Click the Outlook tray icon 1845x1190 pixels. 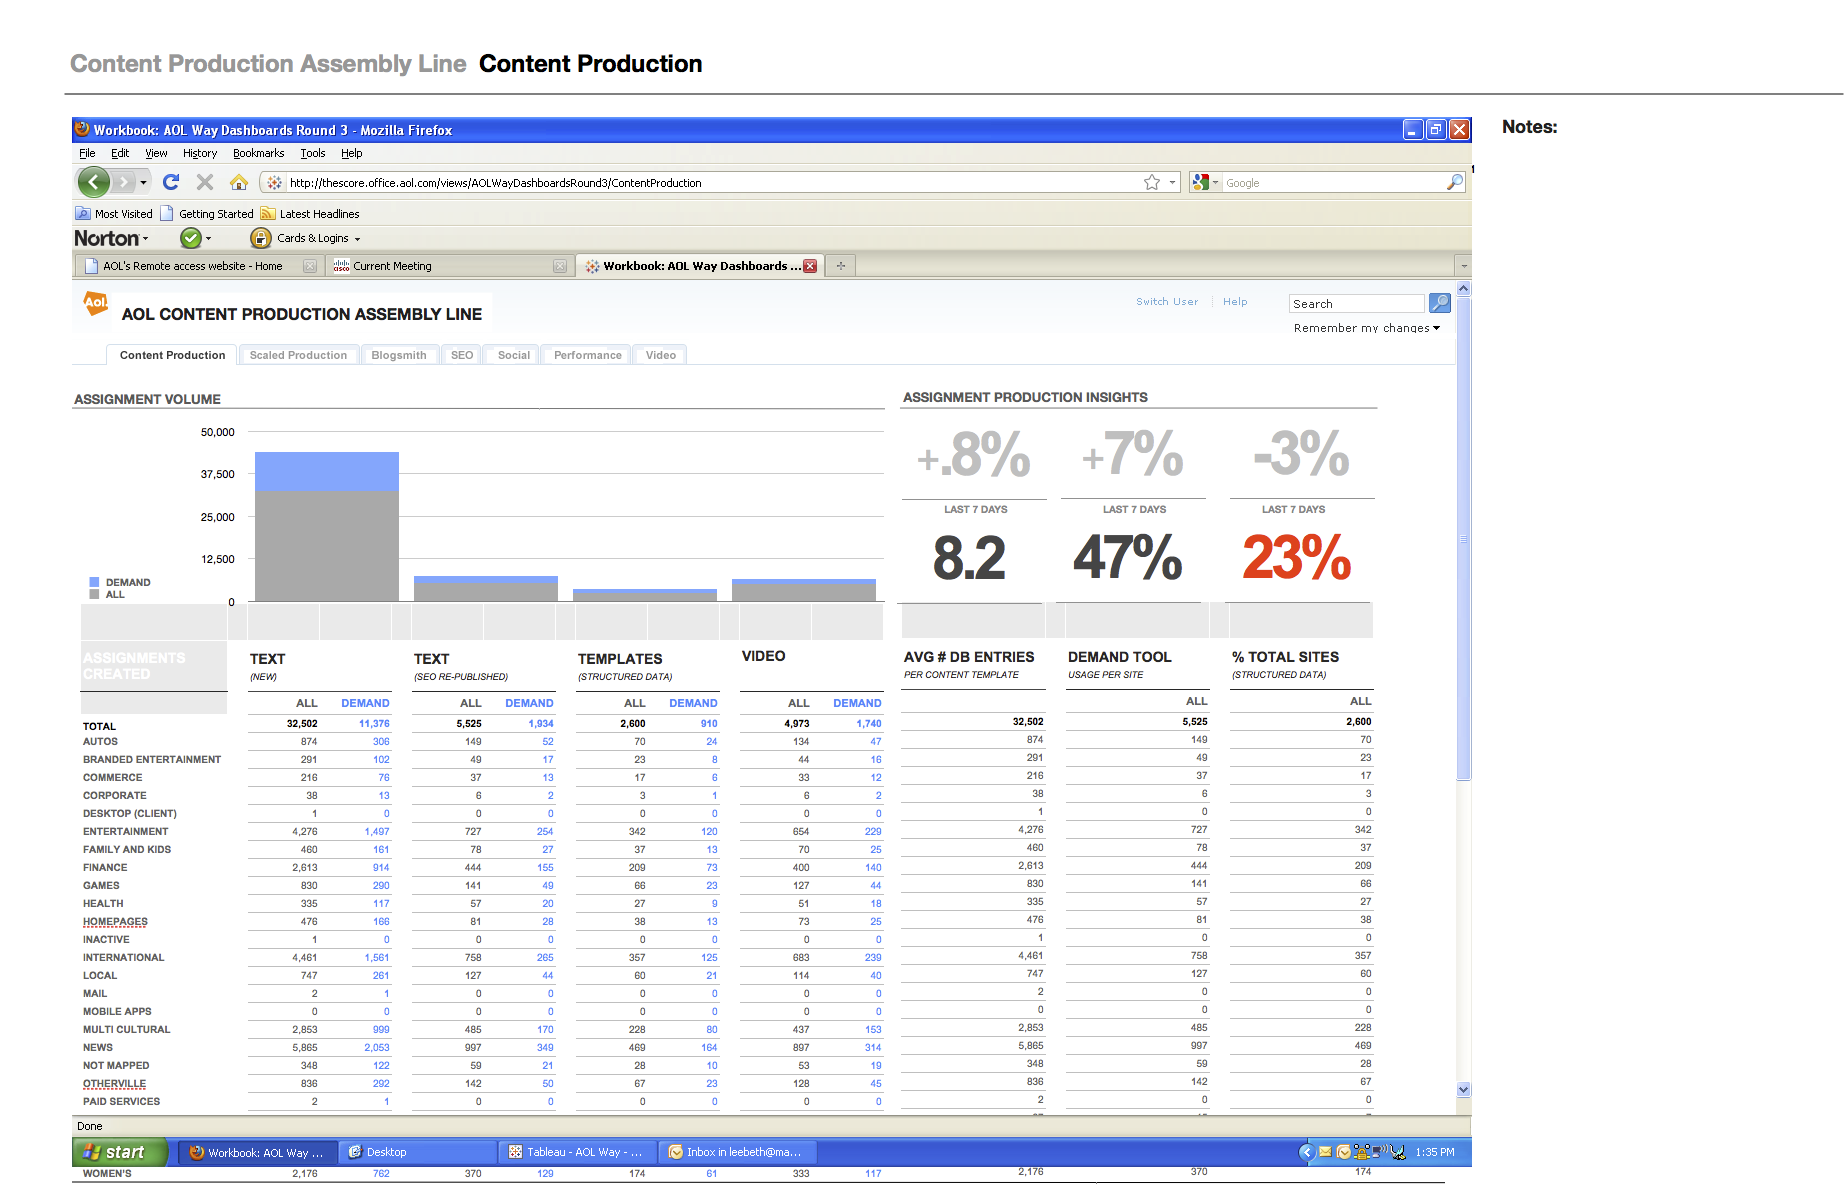pyautogui.click(x=1343, y=1152)
